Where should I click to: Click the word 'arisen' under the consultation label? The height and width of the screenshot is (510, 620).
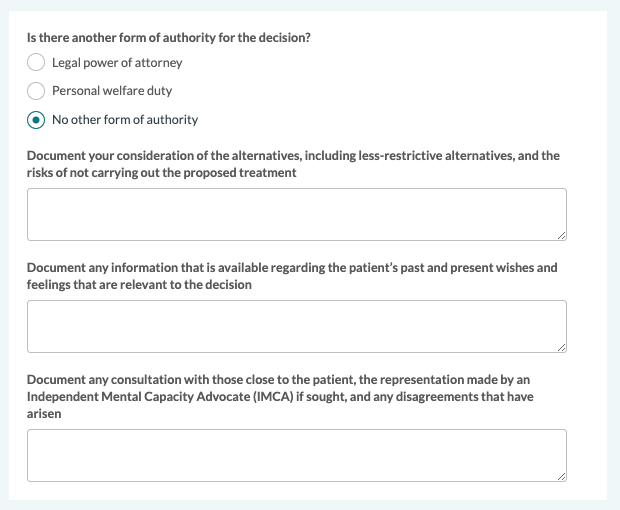[44, 414]
